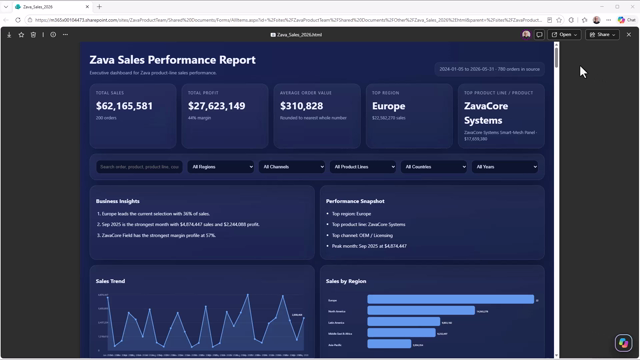640x360 pixels.
Task: Click the browser refresh icon
Action: point(18,20)
